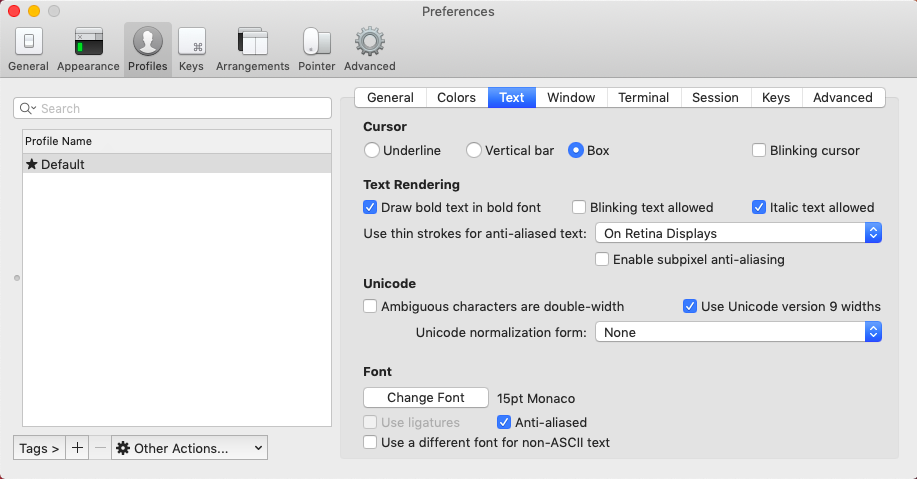Open the Advanced gear preferences pane
The height and width of the screenshot is (479, 917).
pyautogui.click(x=370, y=49)
